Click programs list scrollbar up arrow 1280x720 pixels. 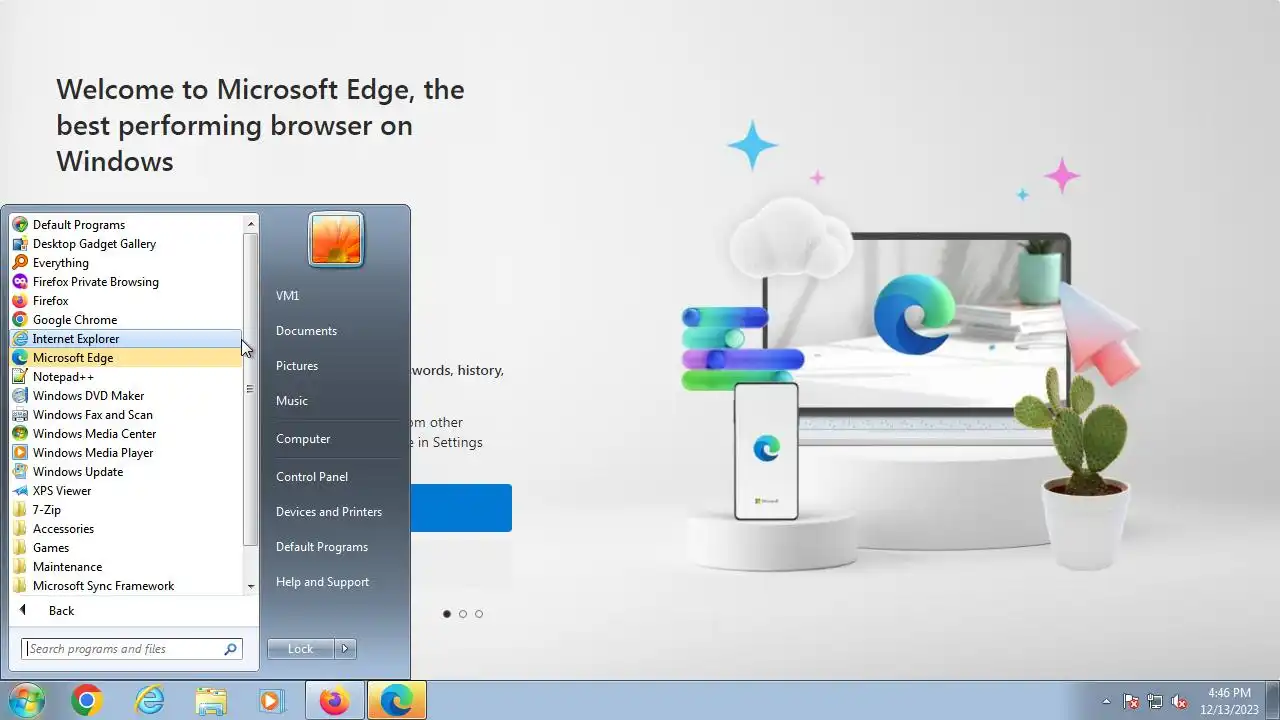251,225
